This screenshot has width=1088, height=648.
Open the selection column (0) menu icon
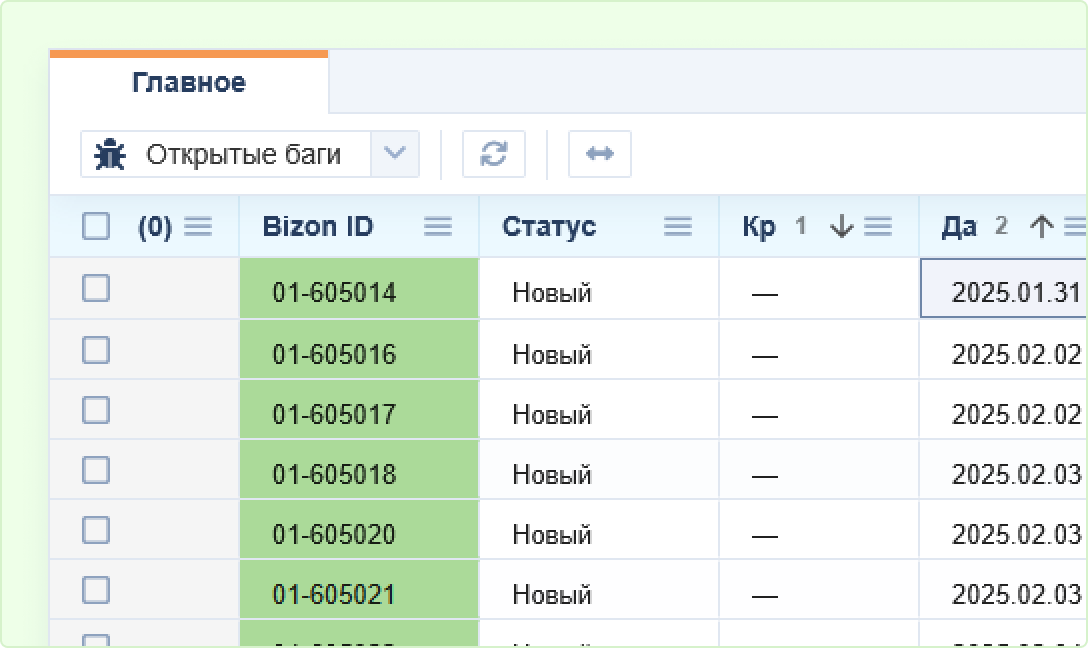198,227
